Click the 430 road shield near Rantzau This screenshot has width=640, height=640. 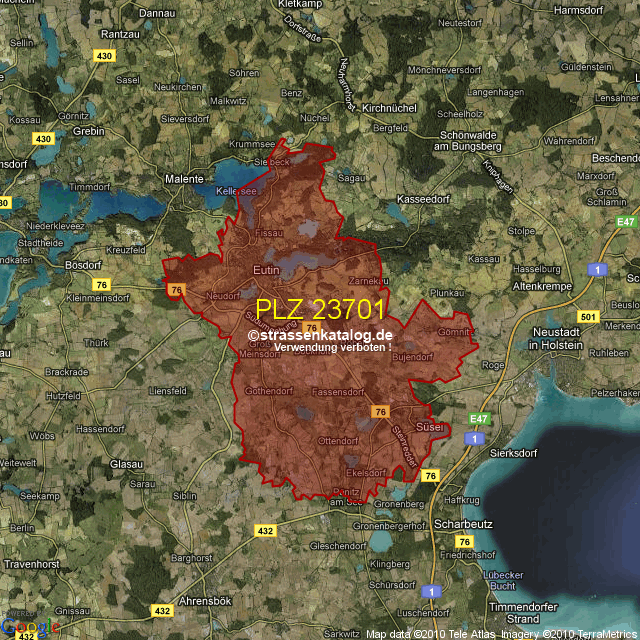[104, 56]
